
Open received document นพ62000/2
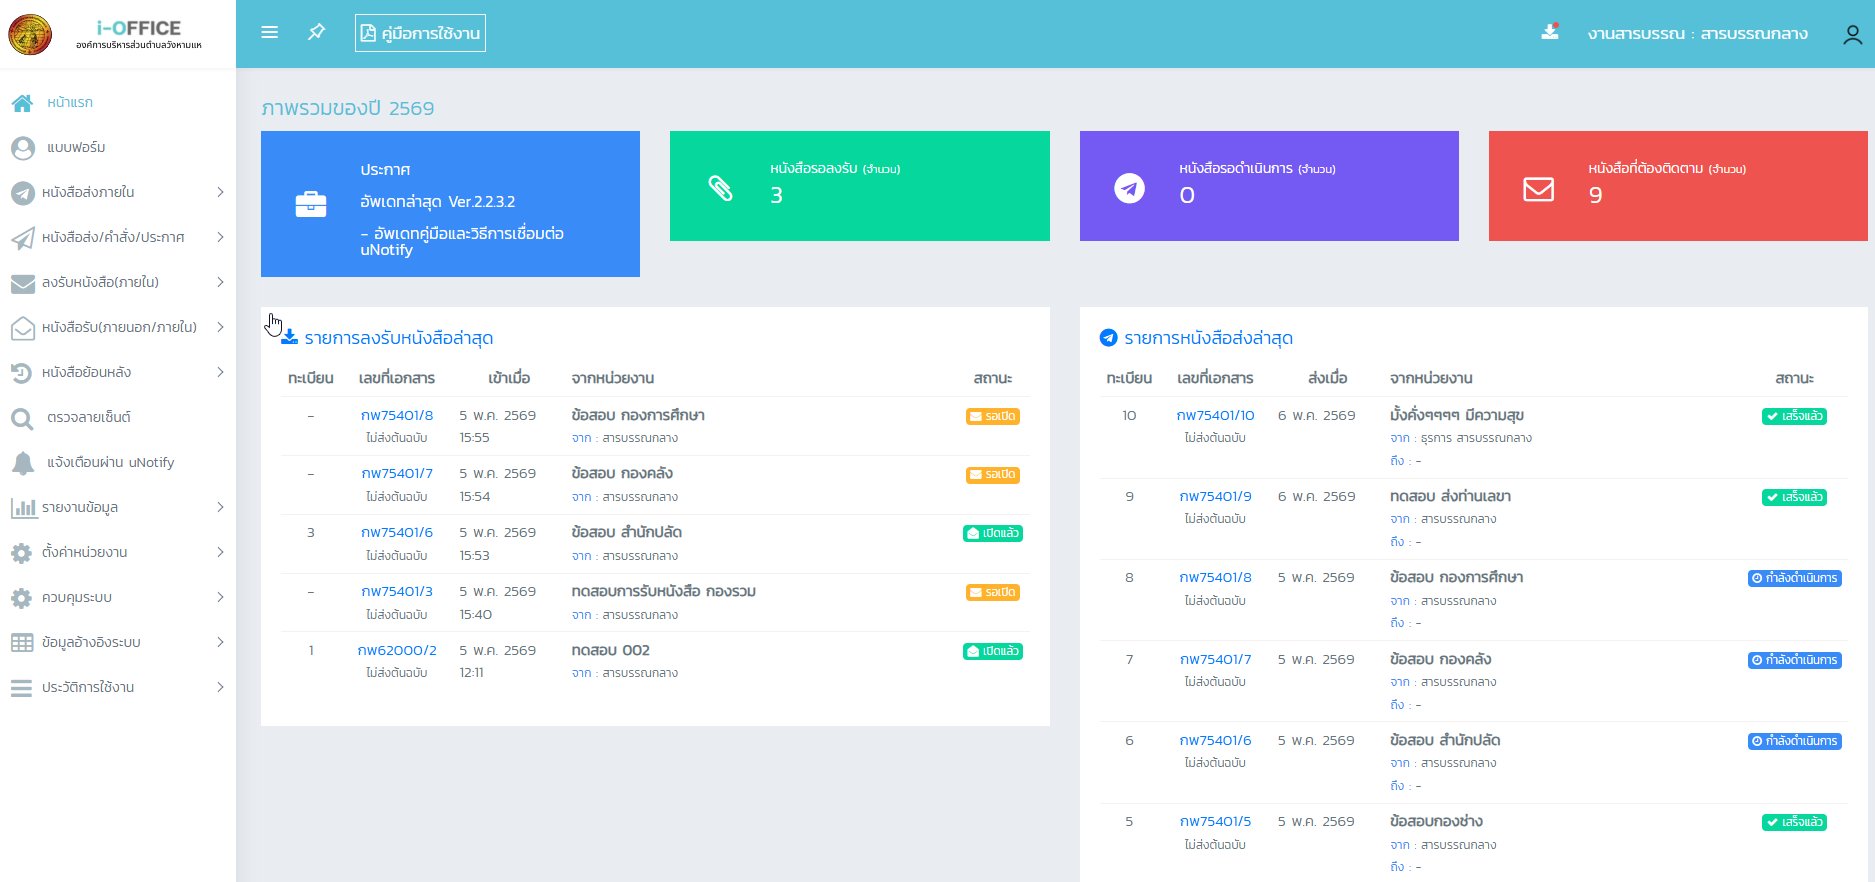coord(397,650)
